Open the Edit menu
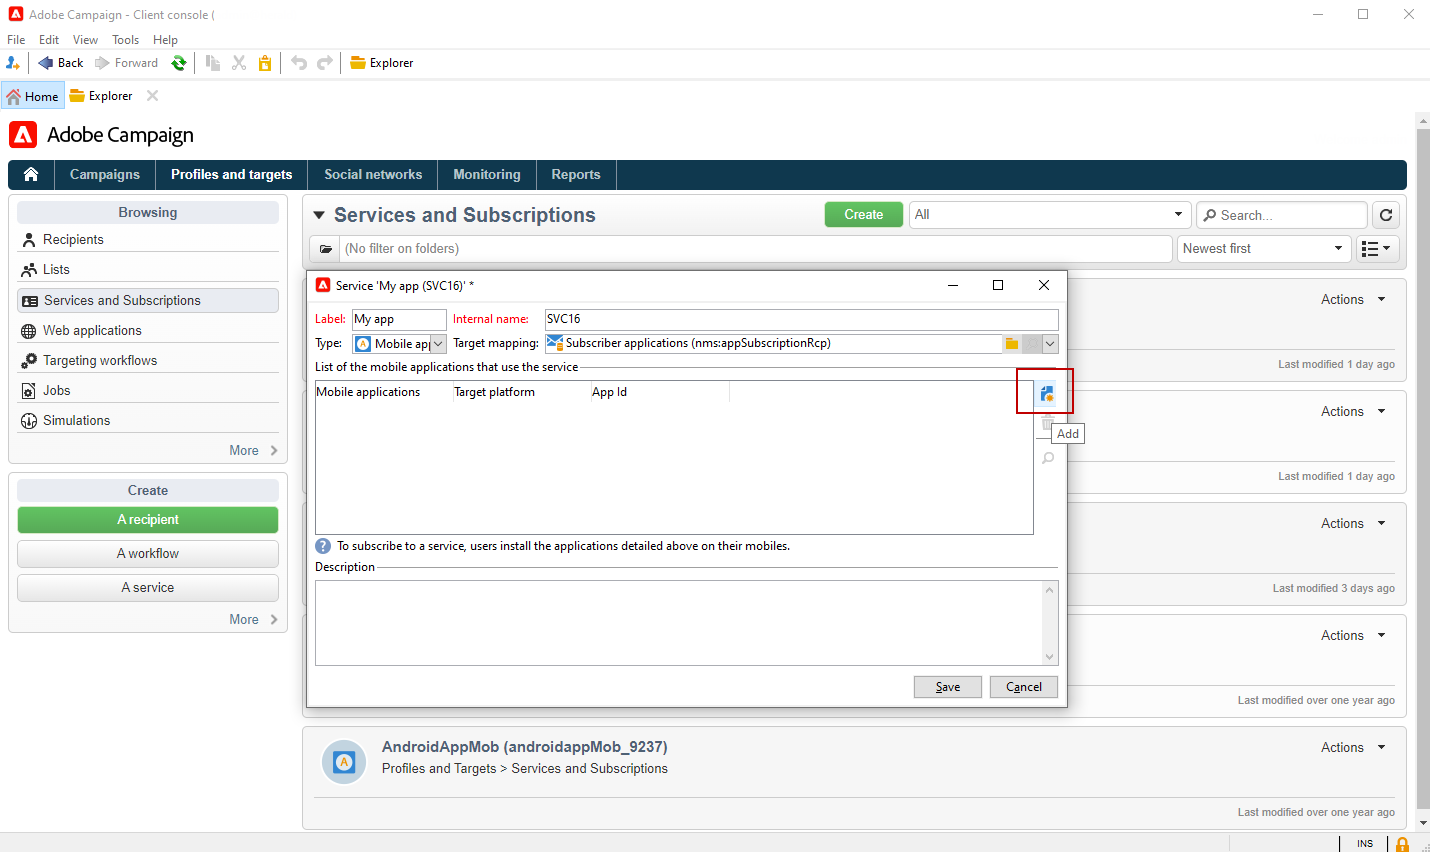 [49, 40]
